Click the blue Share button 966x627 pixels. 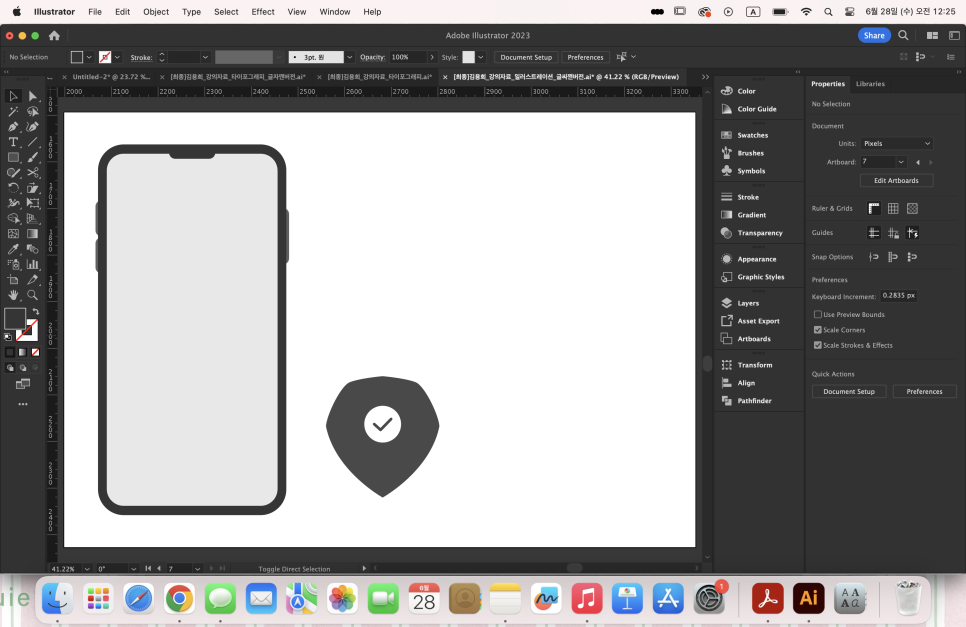tap(874, 35)
